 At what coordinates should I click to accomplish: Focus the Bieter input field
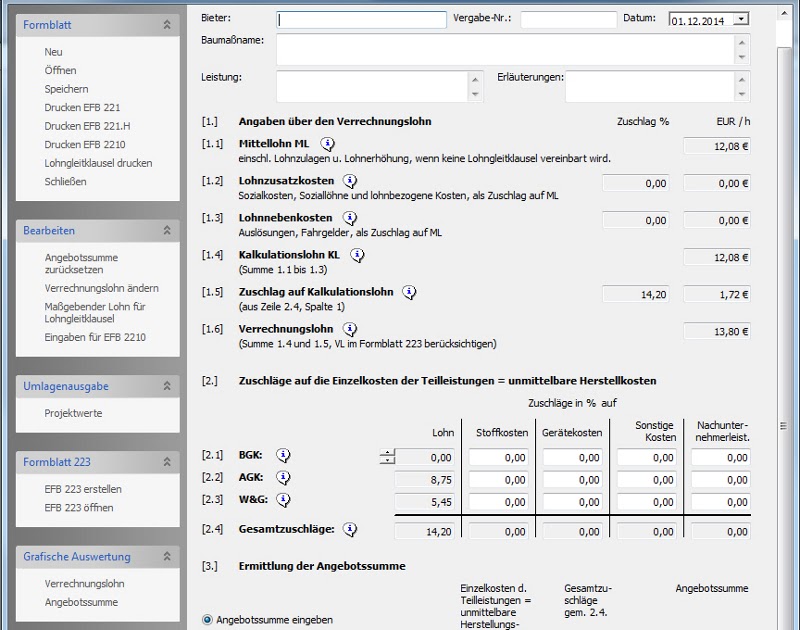[362, 20]
